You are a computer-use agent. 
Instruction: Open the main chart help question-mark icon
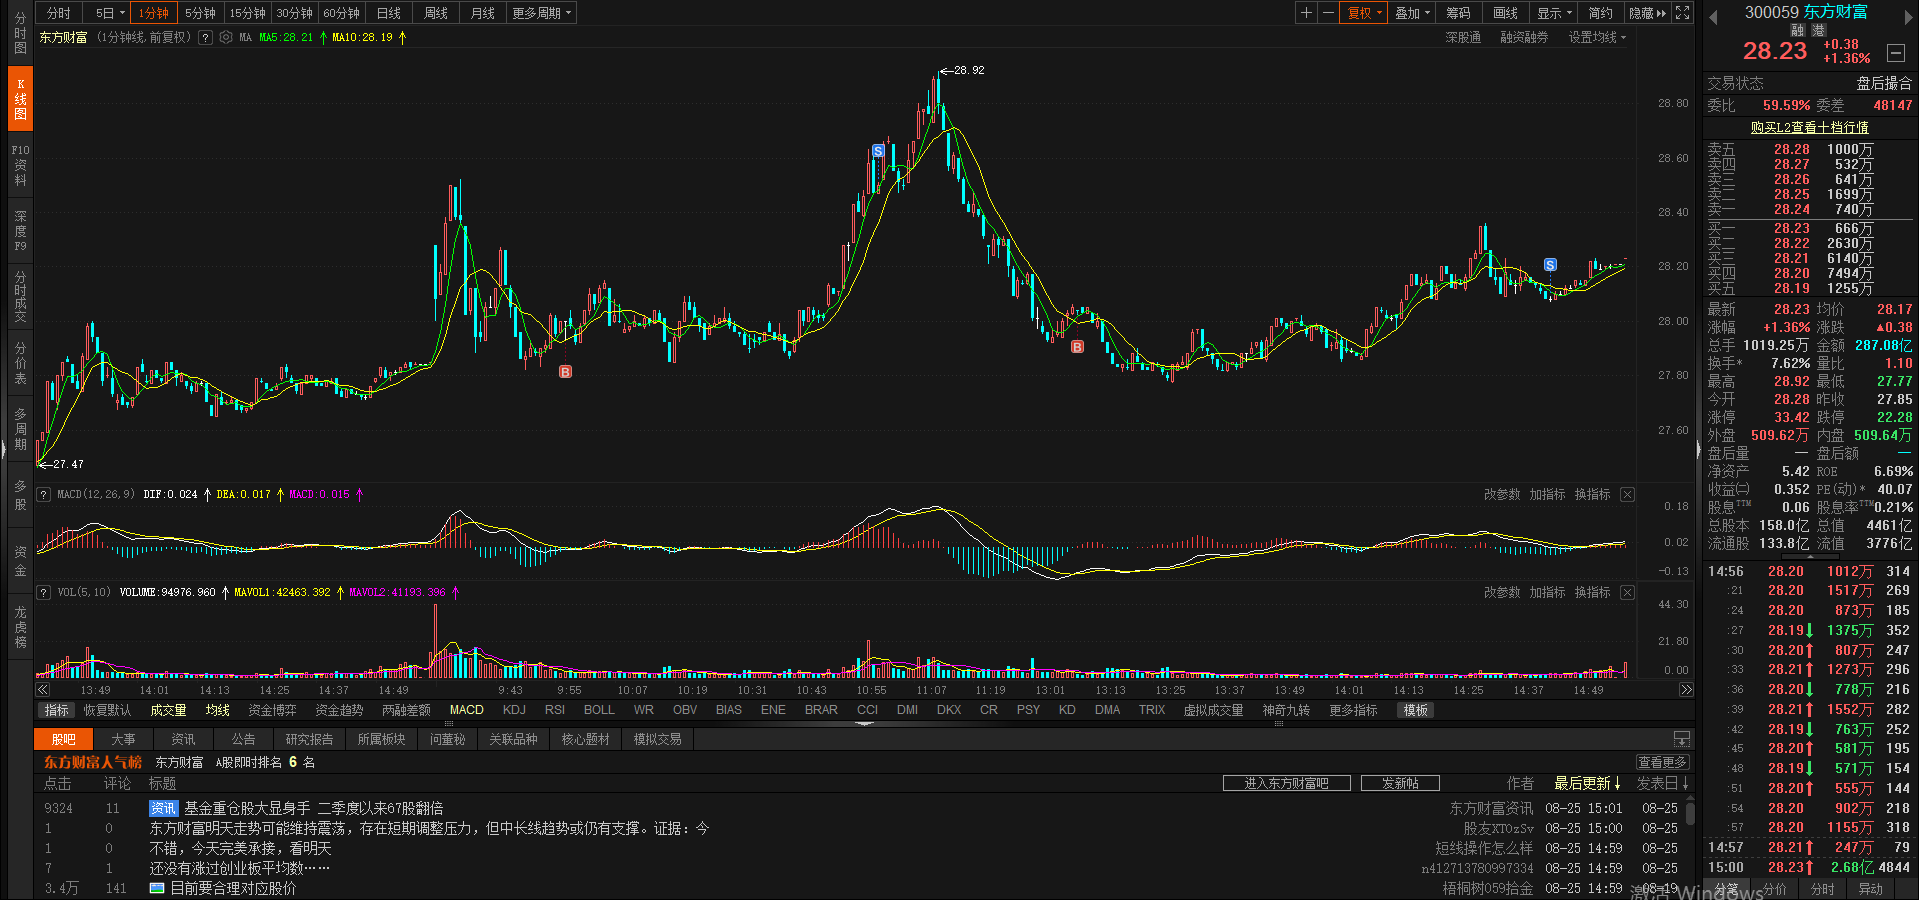coord(205,37)
